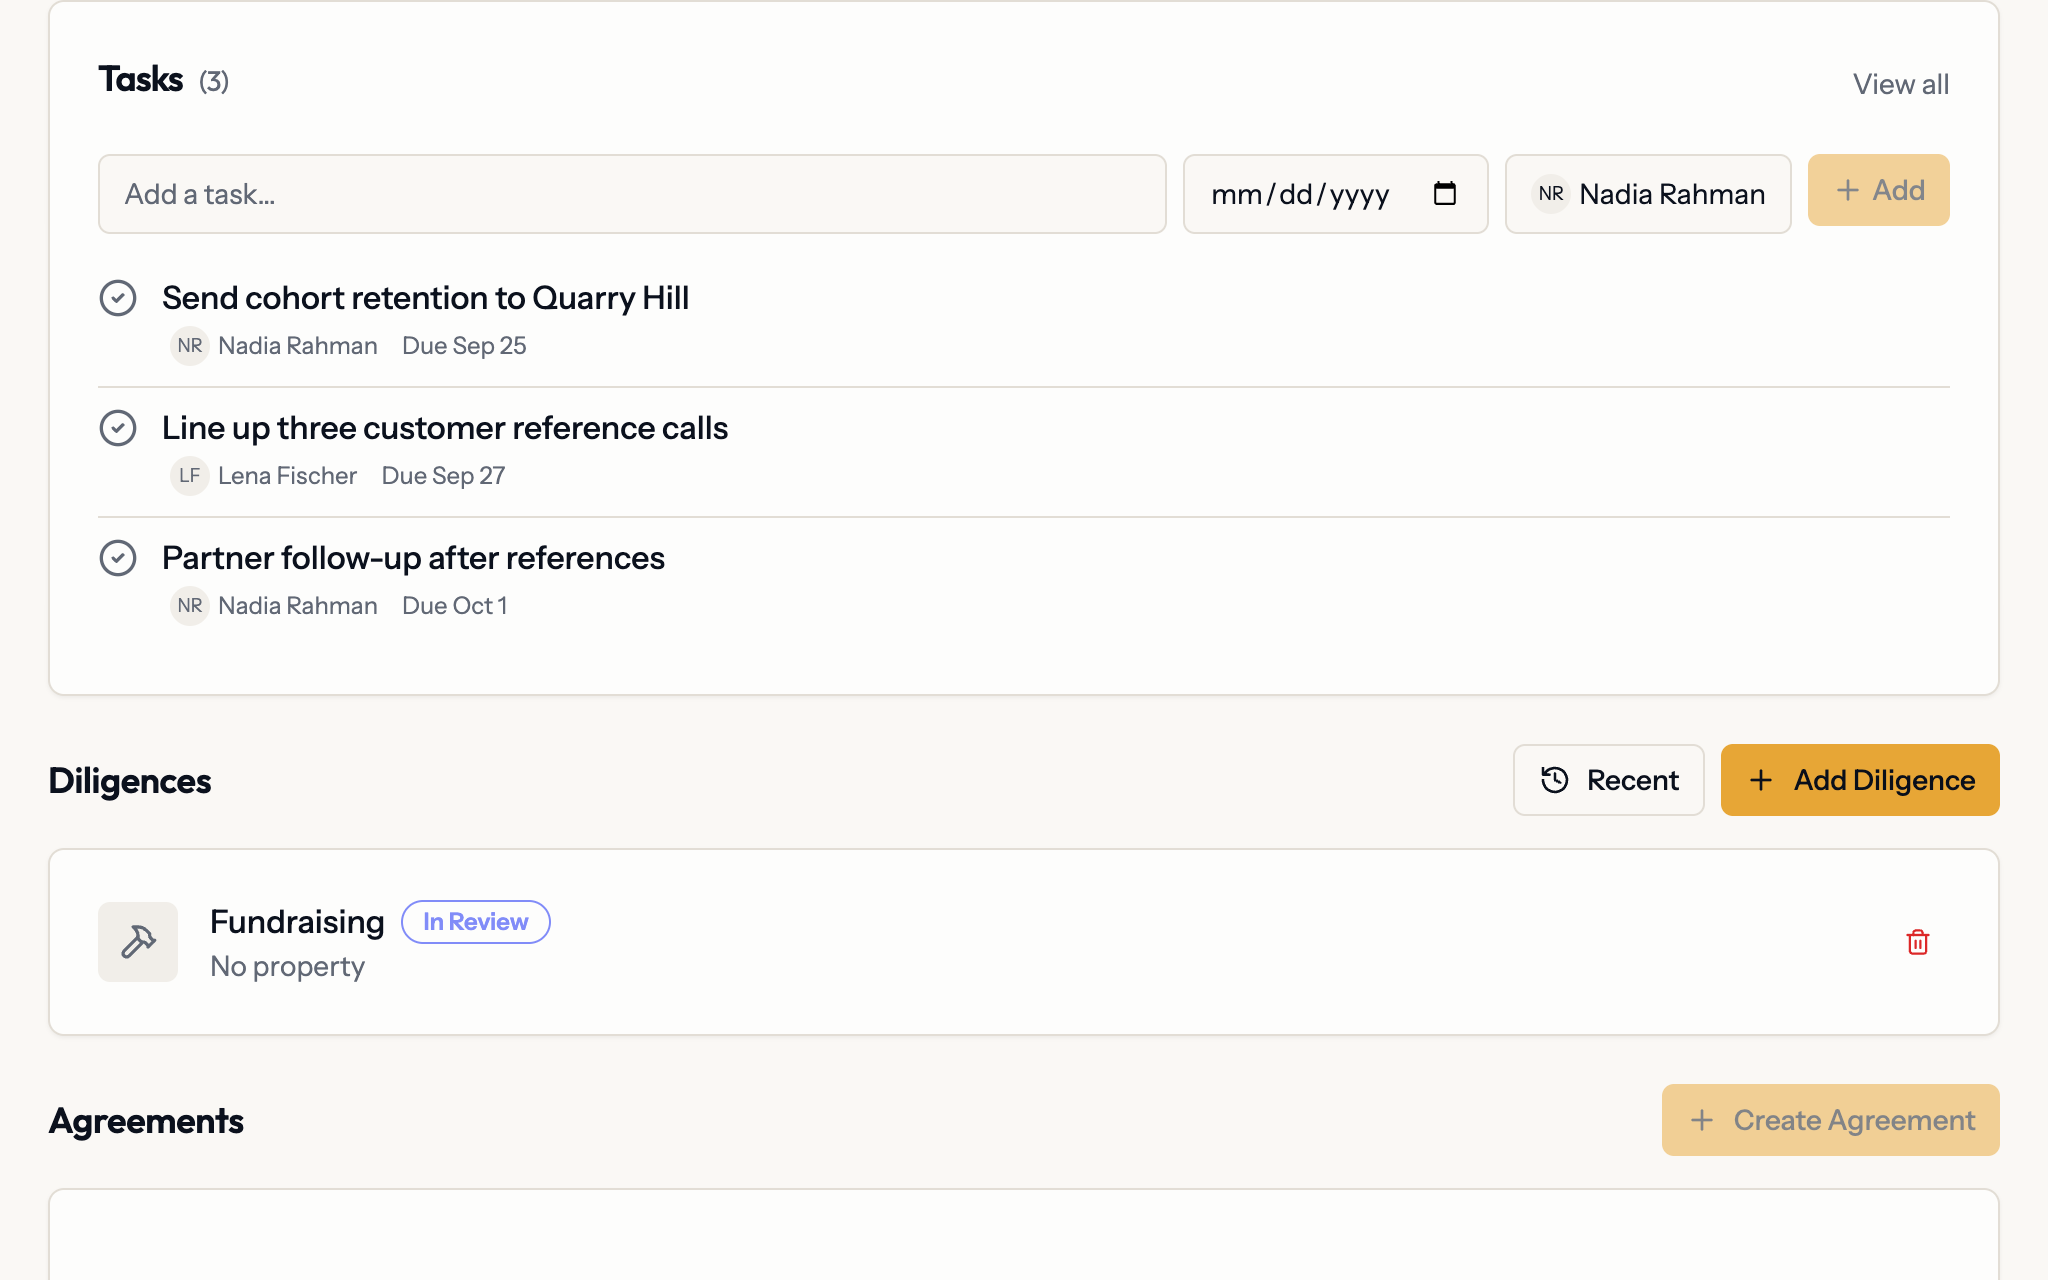The width and height of the screenshot is (2048, 1280).
Task: Open View all tasks link
Action: tap(1900, 84)
